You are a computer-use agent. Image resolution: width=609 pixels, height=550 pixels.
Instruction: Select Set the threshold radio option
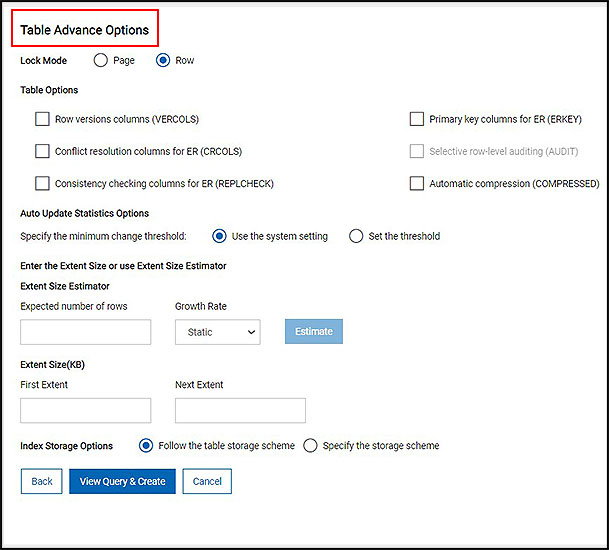356,236
